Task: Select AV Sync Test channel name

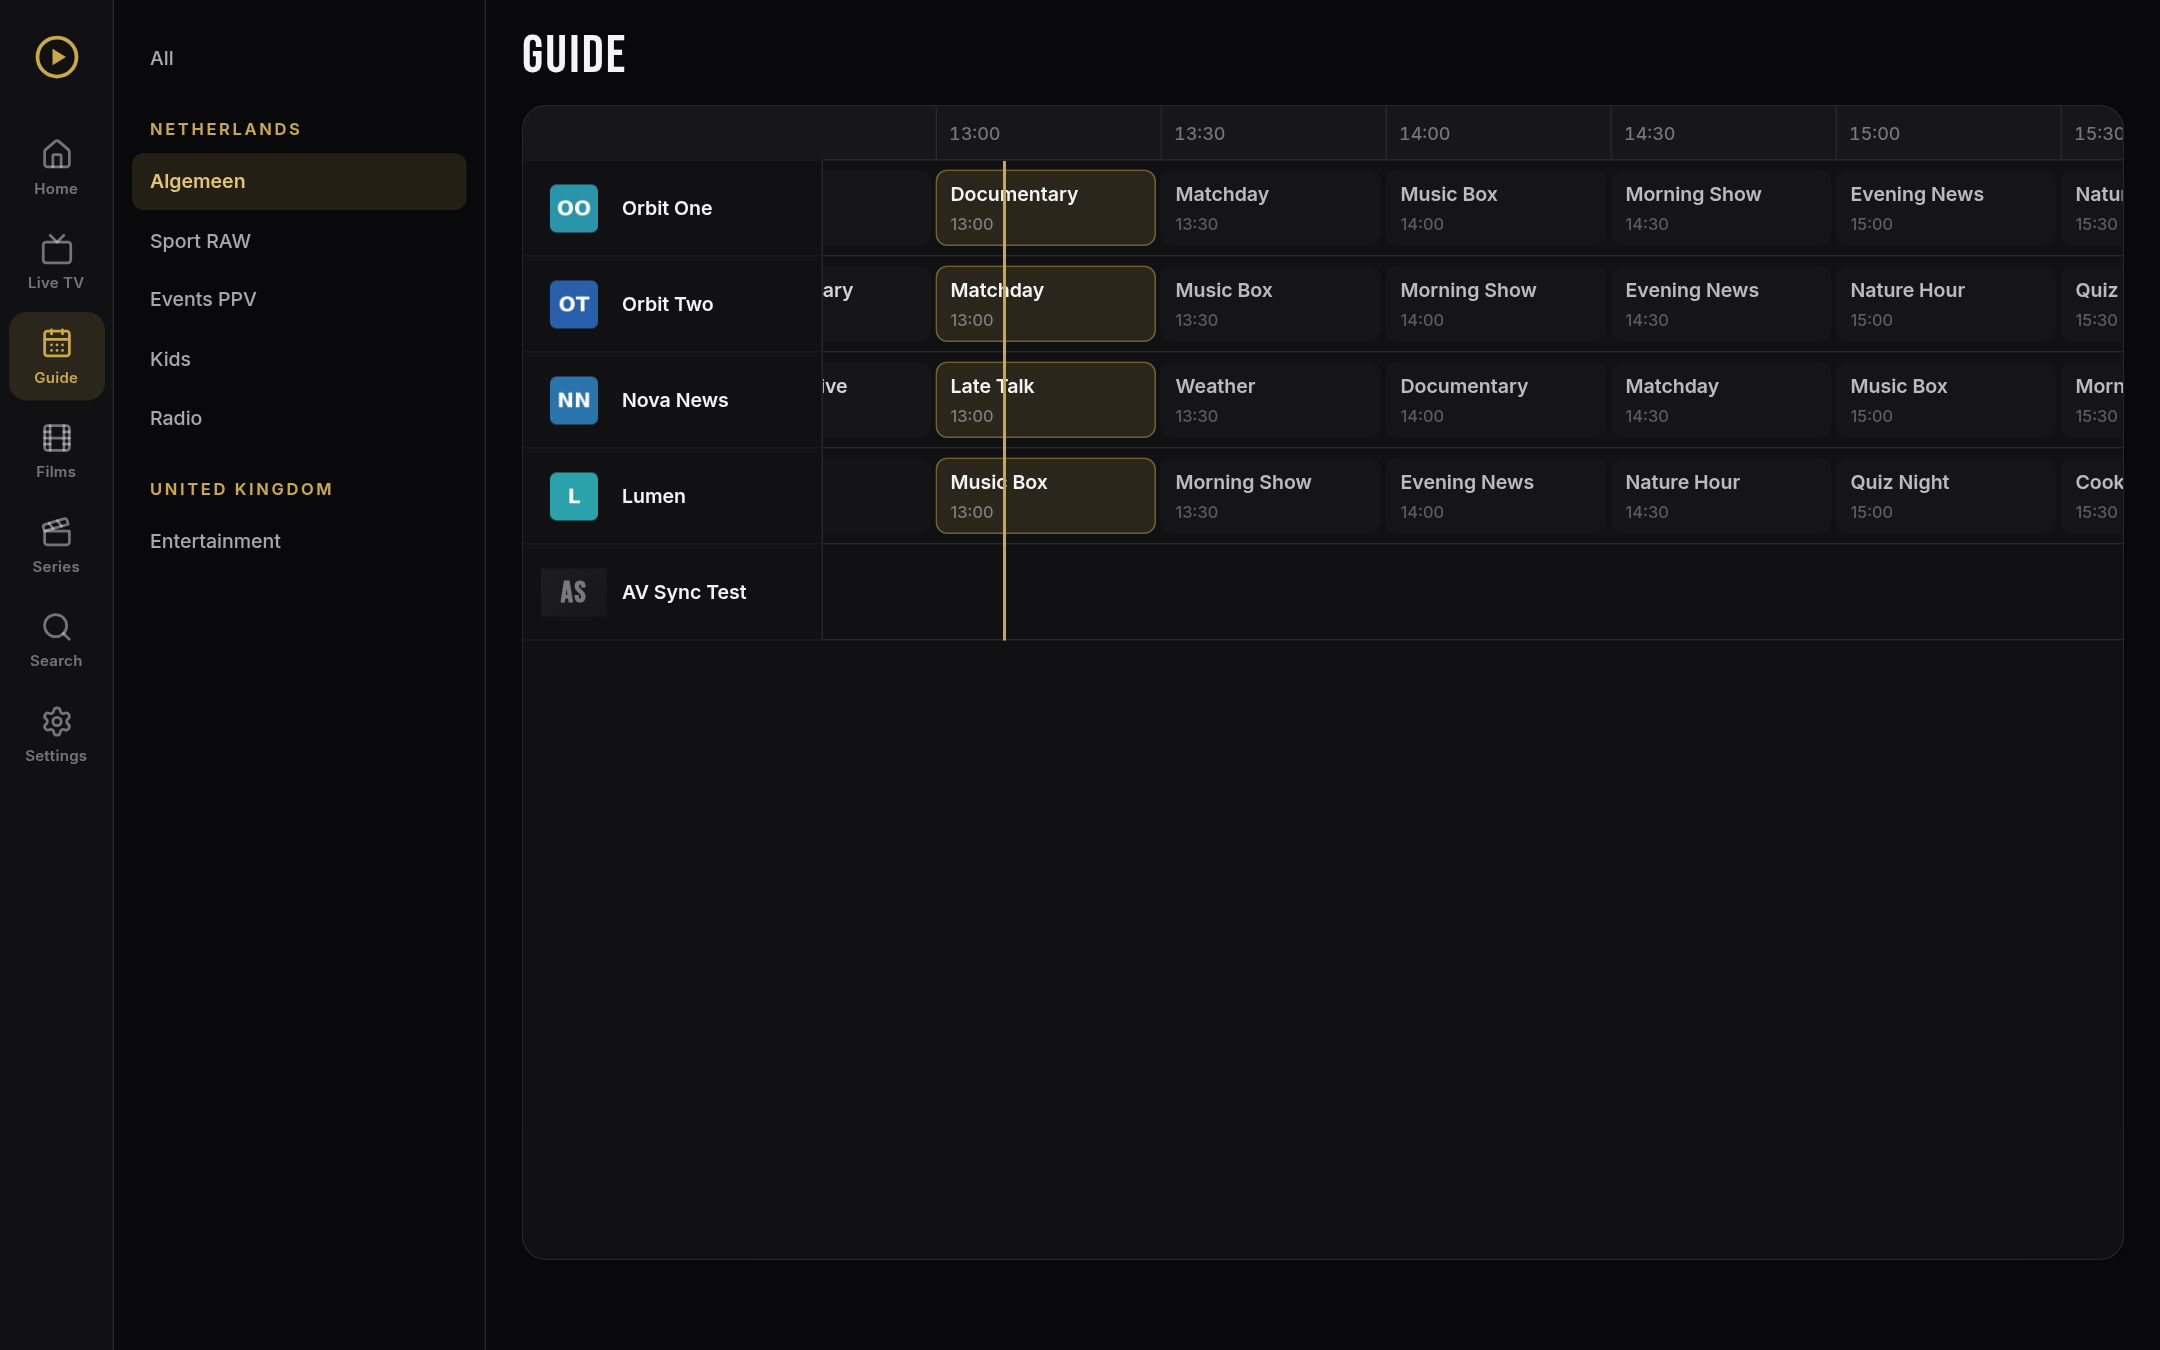Action: (684, 592)
